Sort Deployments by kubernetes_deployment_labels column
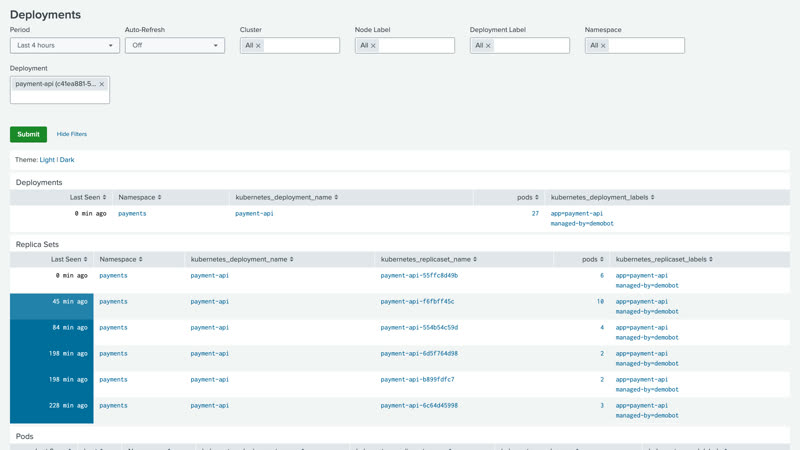Viewport: 800px width, 450px height. point(603,197)
